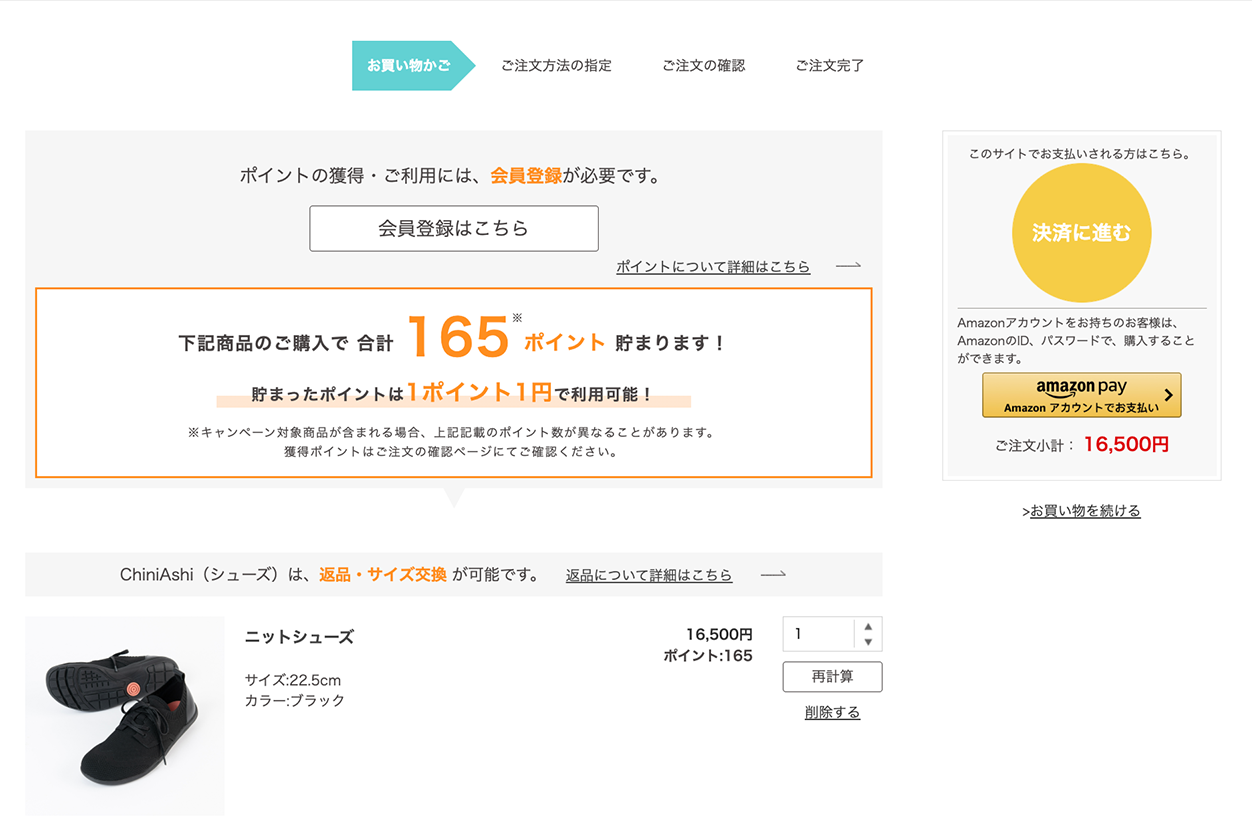
Task: Click the black knit shoes thumbnail
Action: [x=125, y=715]
